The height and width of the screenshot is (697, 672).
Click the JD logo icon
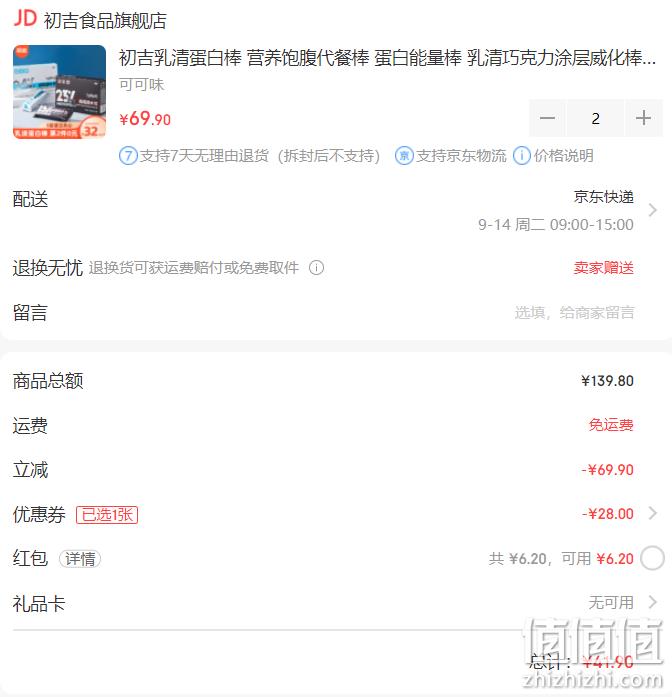25,19
